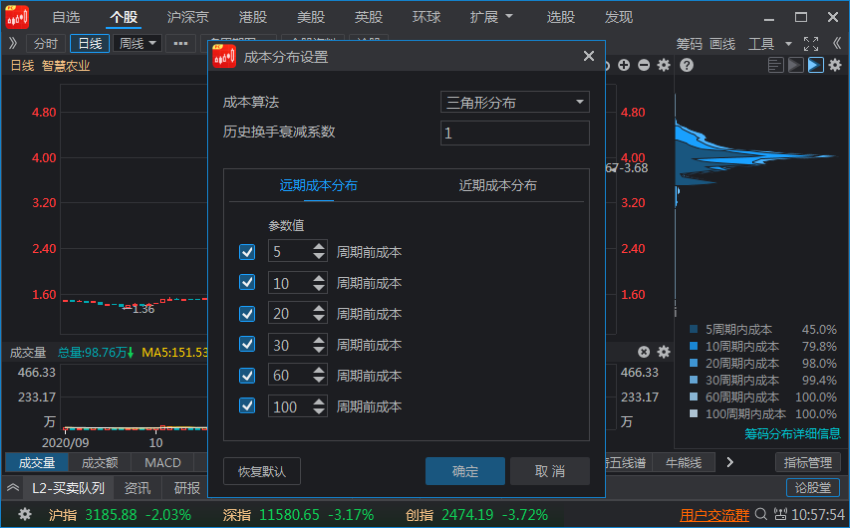Viewport: 850px width, 528px height.
Task: Uncheck the 5-period cost checkbox
Action: coord(248,252)
